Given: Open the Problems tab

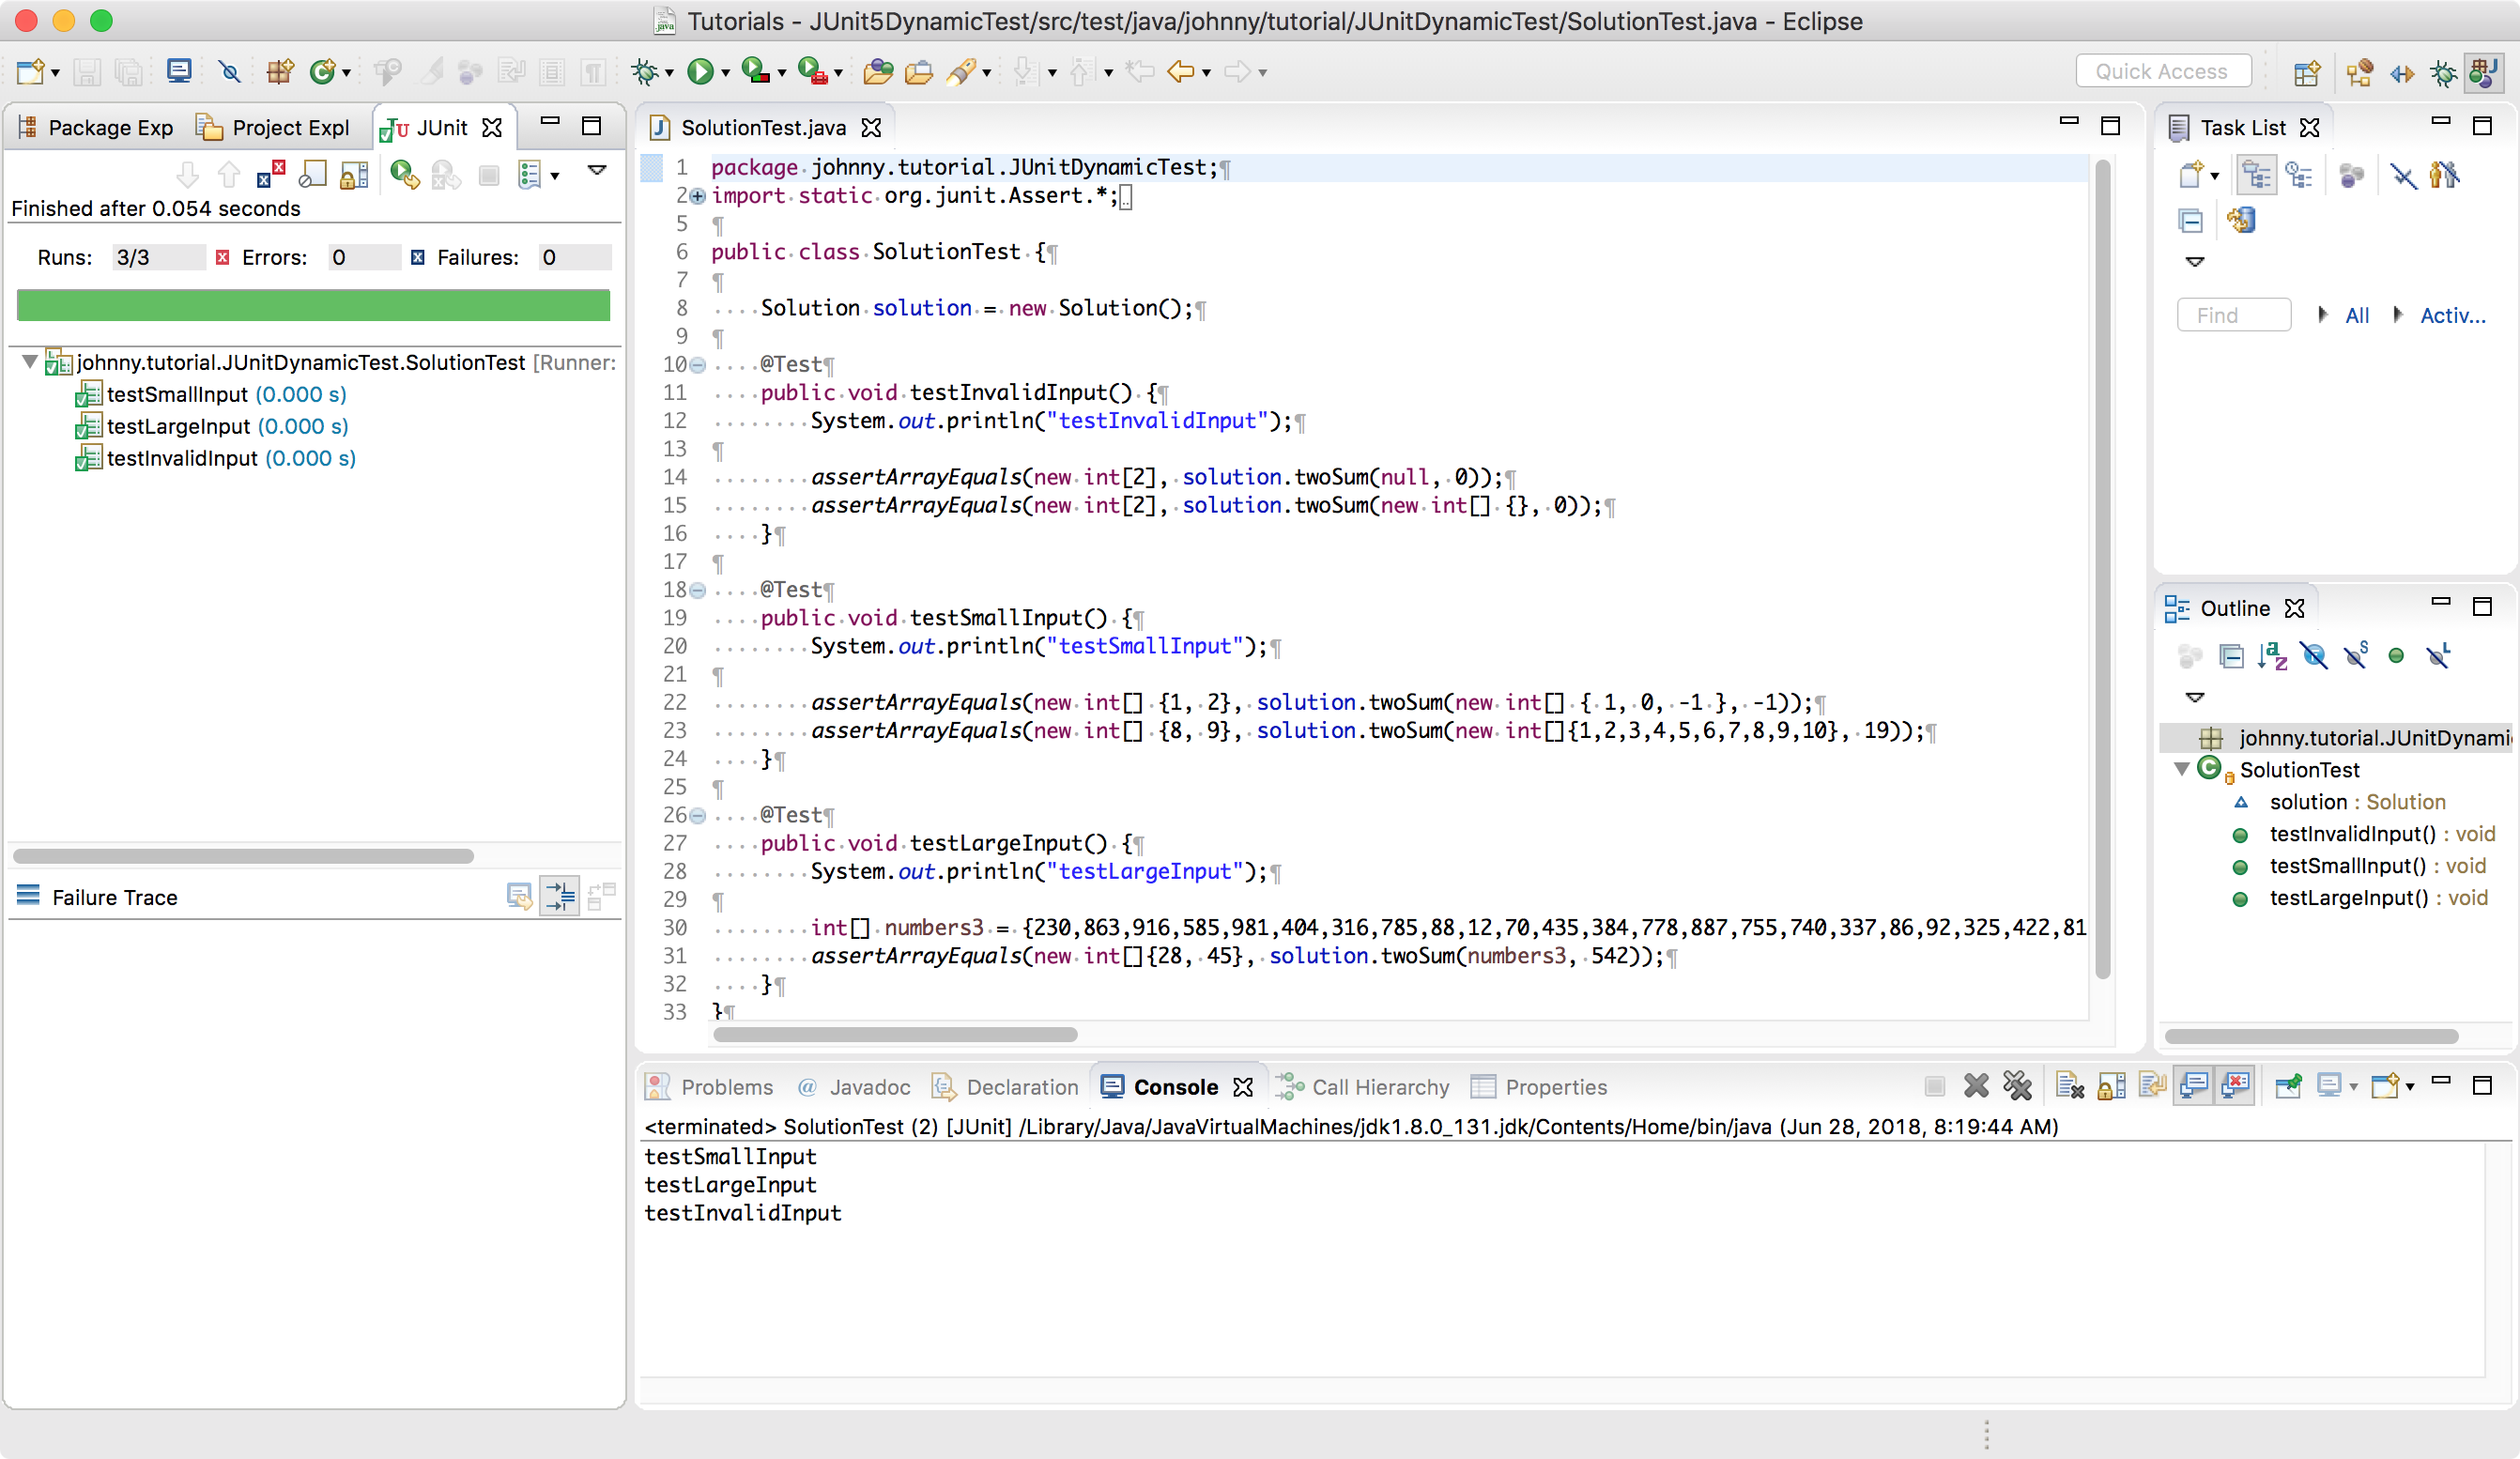Looking at the screenshot, I should pos(709,1087).
